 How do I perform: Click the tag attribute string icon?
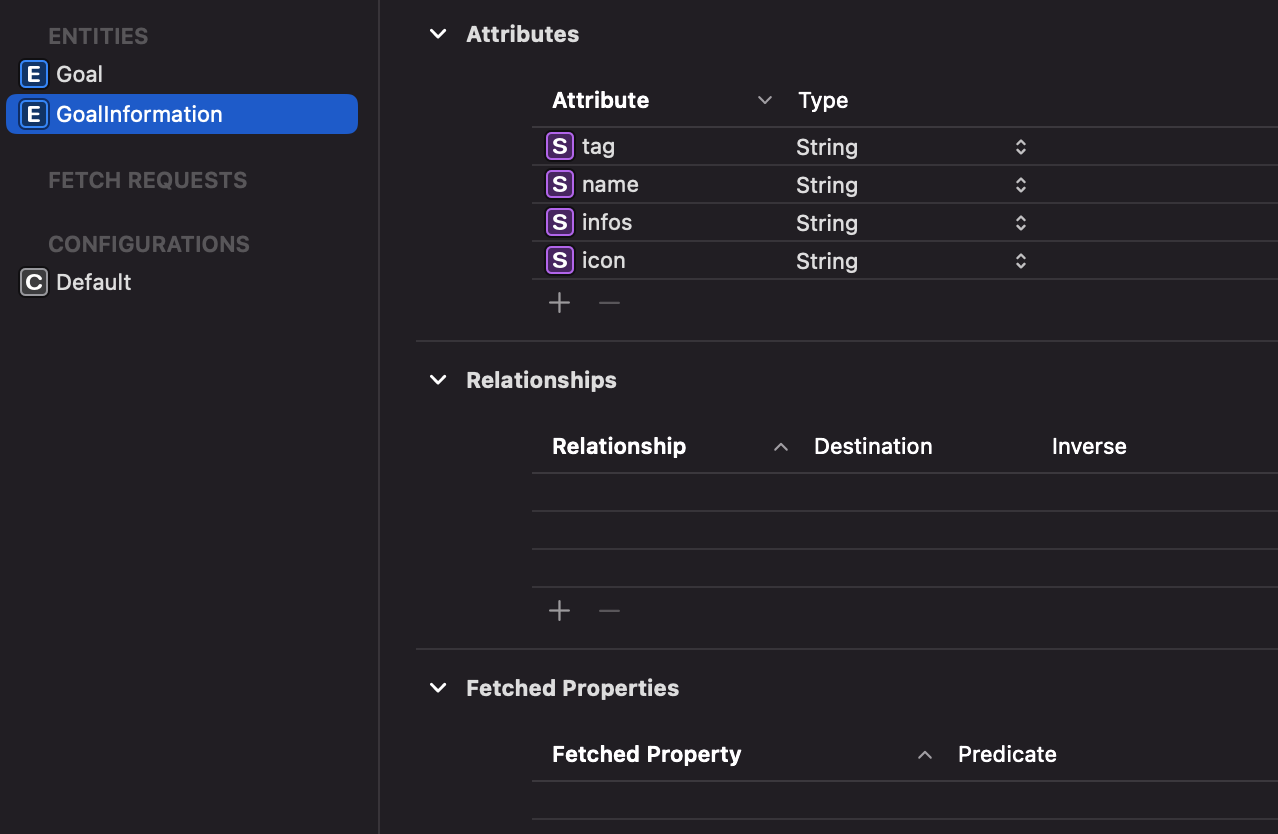(x=560, y=146)
